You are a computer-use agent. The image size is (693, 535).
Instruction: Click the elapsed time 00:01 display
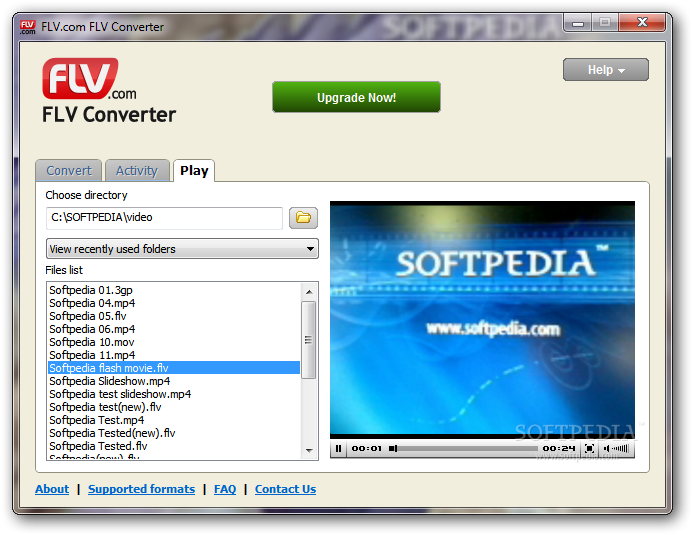366,448
